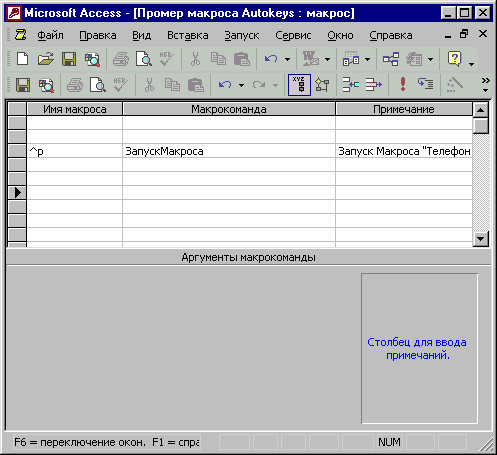Save macro via Macro Design toolbar floppy
The width and height of the screenshot is (497, 455).
[23, 85]
